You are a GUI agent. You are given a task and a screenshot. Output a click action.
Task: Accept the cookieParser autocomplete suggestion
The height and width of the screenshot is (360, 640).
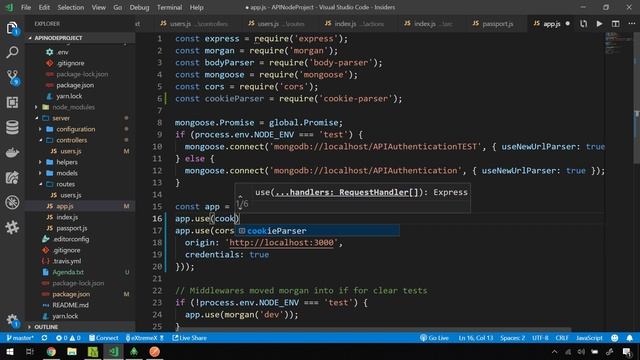(x=317, y=231)
